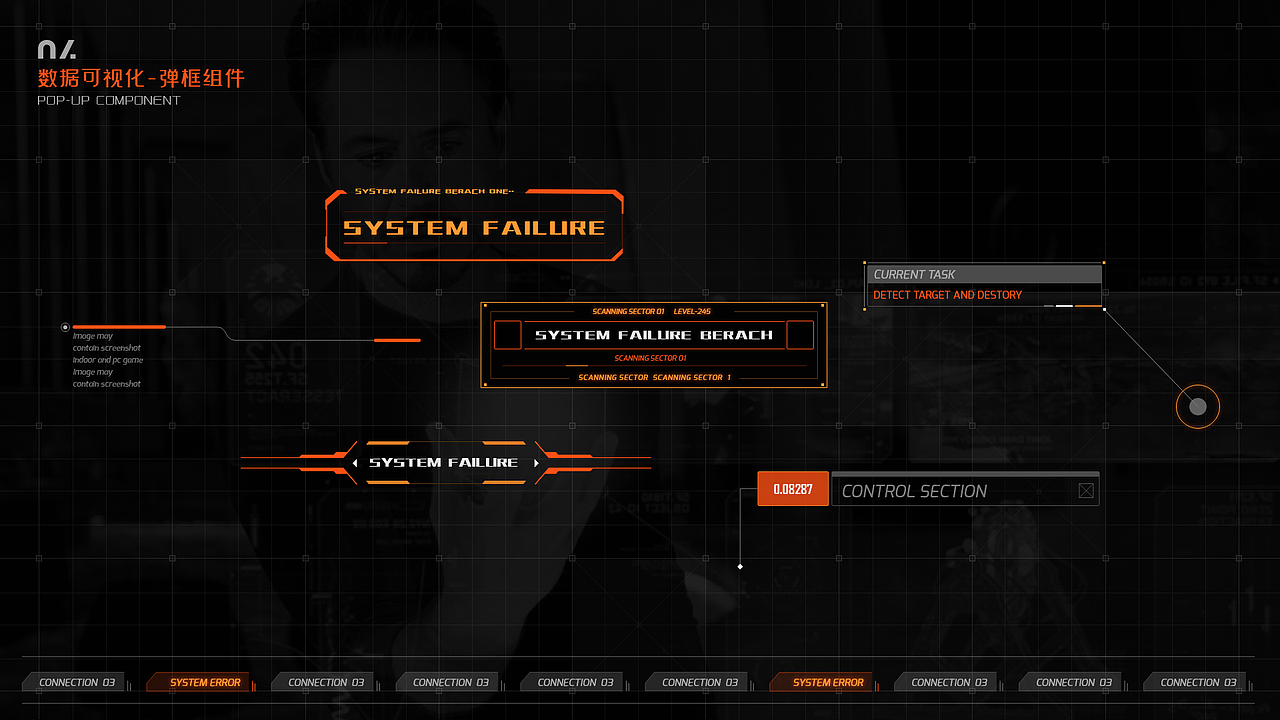The width and height of the screenshot is (1280, 720).
Task: Click the SYSTEM FAILURE BERACH title box
Action: [654, 335]
